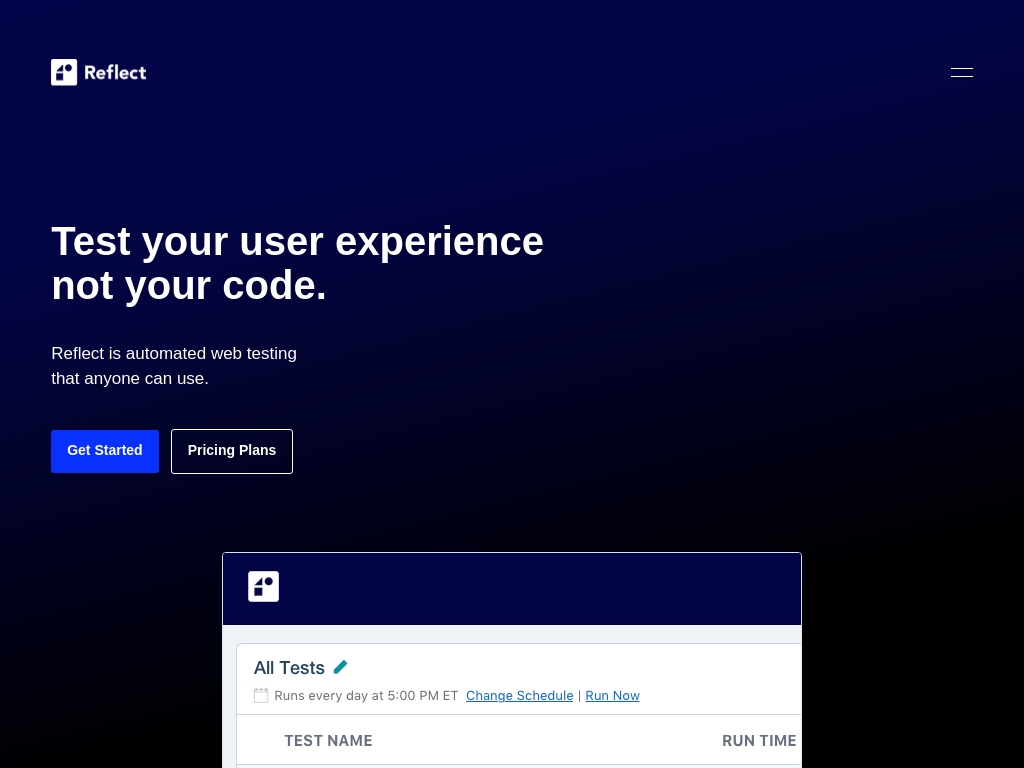This screenshot has width=1024, height=768.
Task: Edit the All Tests name with the pencil icon
Action: [x=340, y=667]
